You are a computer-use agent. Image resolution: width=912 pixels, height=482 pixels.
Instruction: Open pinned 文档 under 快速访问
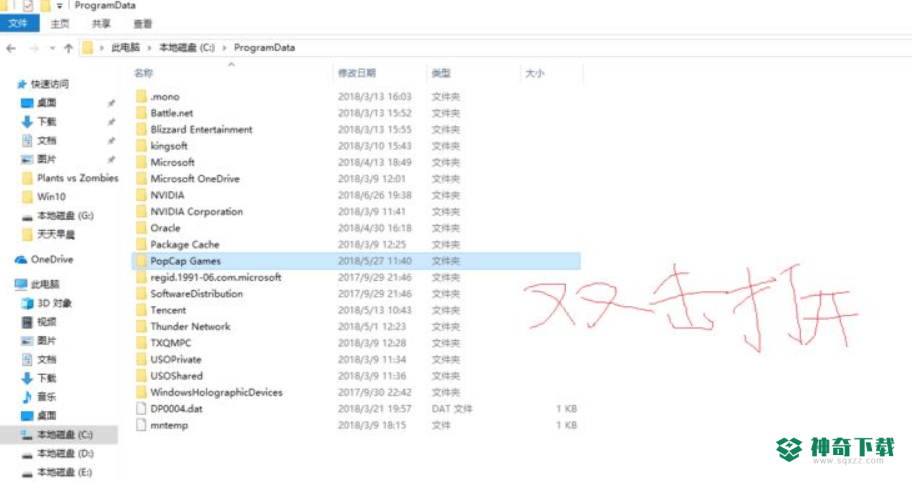(47, 140)
